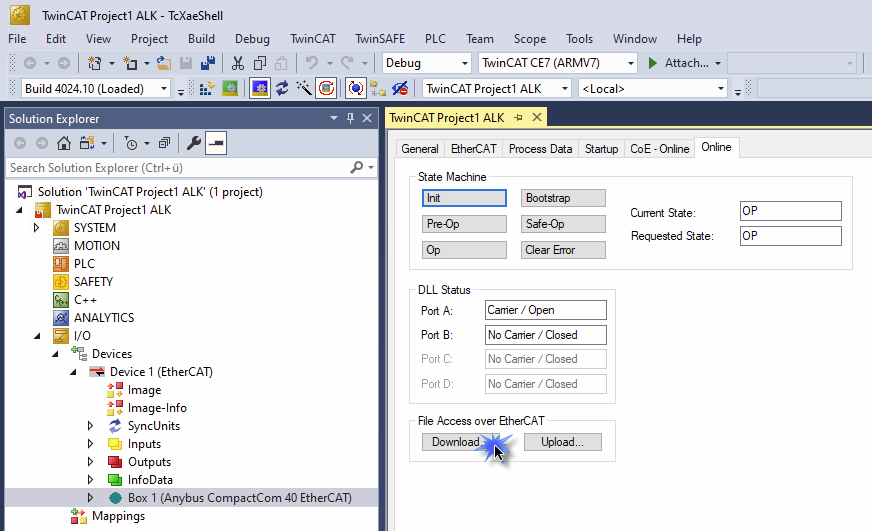Click the Toggle Free Run State icon
Viewport: 872px width, 531px height.
(x=326, y=88)
